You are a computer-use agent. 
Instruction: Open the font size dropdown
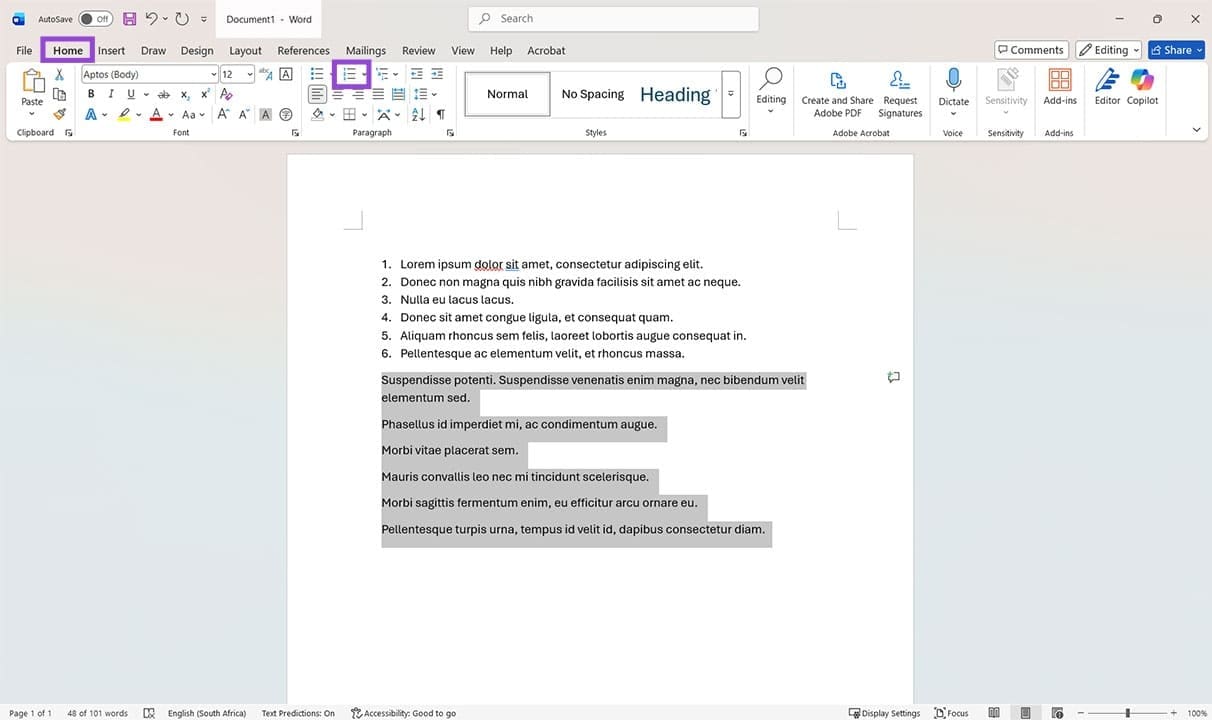(x=248, y=73)
